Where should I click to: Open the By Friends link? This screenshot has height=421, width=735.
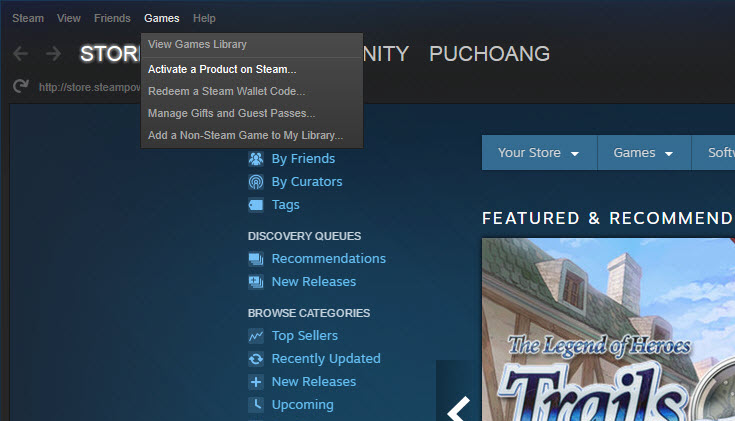click(x=303, y=159)
